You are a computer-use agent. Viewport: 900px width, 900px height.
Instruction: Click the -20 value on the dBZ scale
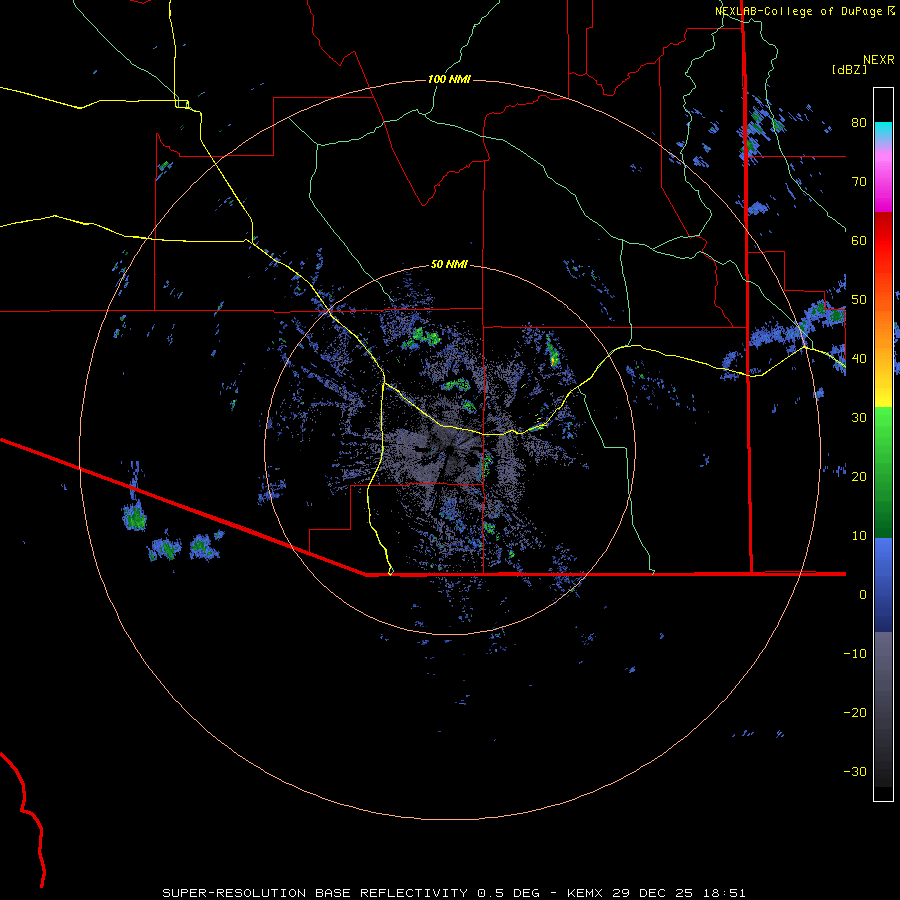(855, 713)
